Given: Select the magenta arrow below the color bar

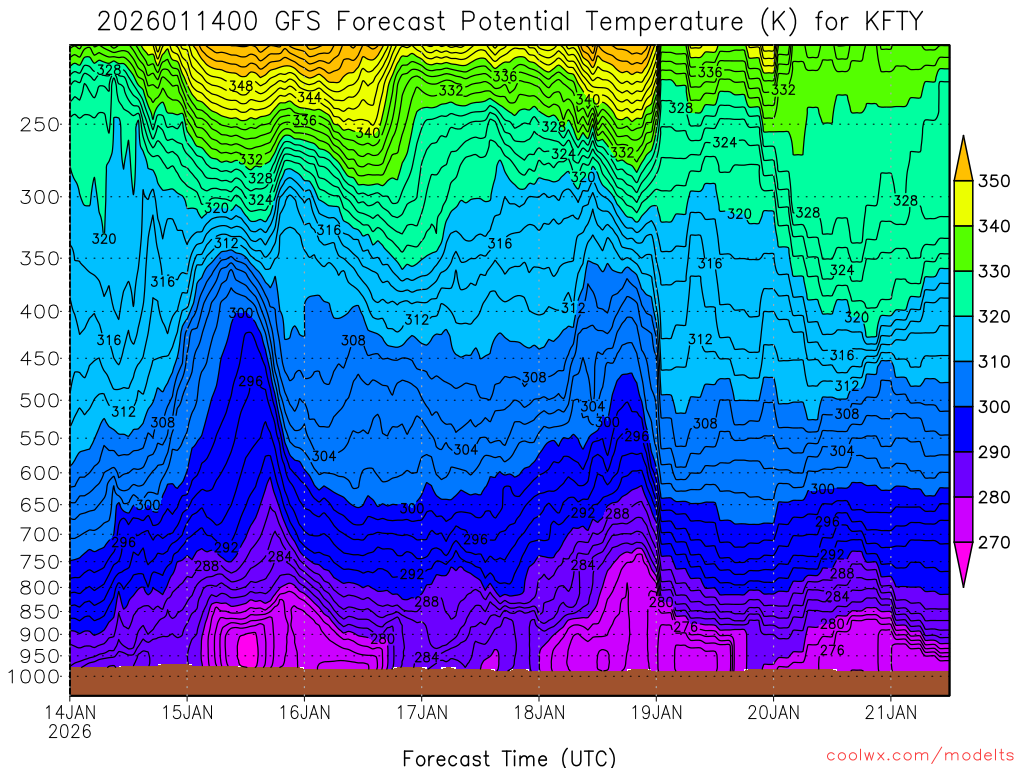Looking at the screenshot, I should coord(963,562).
